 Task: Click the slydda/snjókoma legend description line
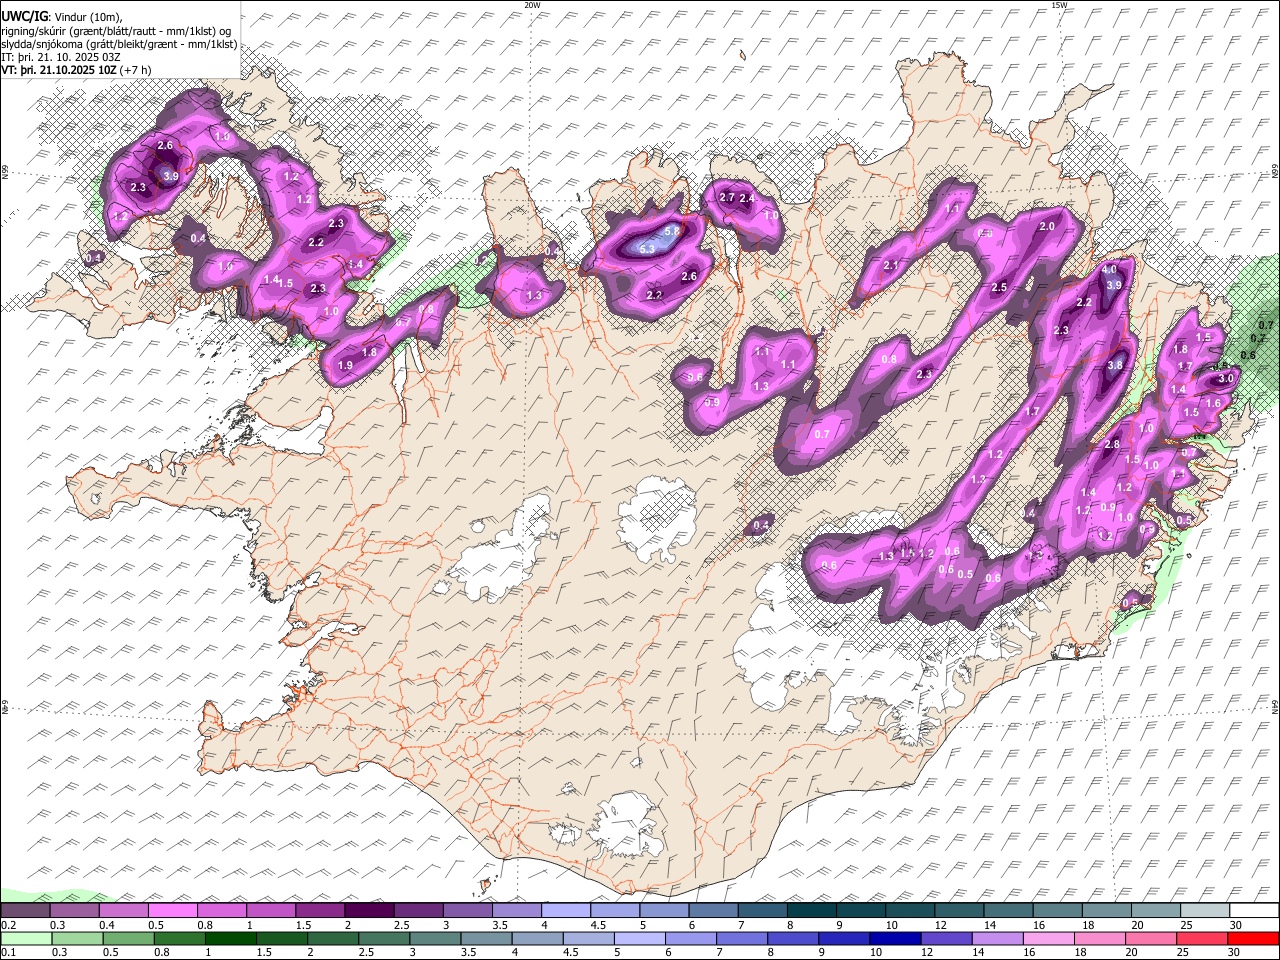(x=120, y=44)
